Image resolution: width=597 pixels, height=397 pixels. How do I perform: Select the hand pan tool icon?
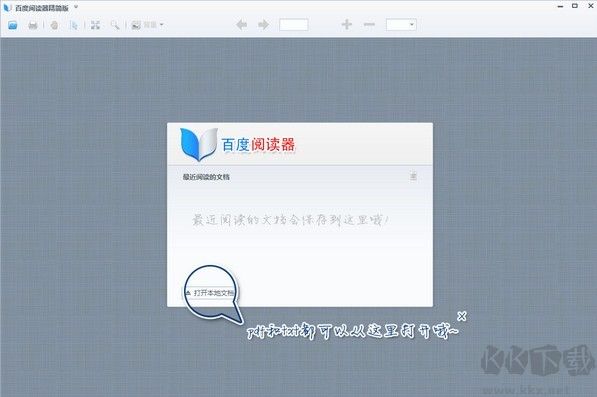54,25
